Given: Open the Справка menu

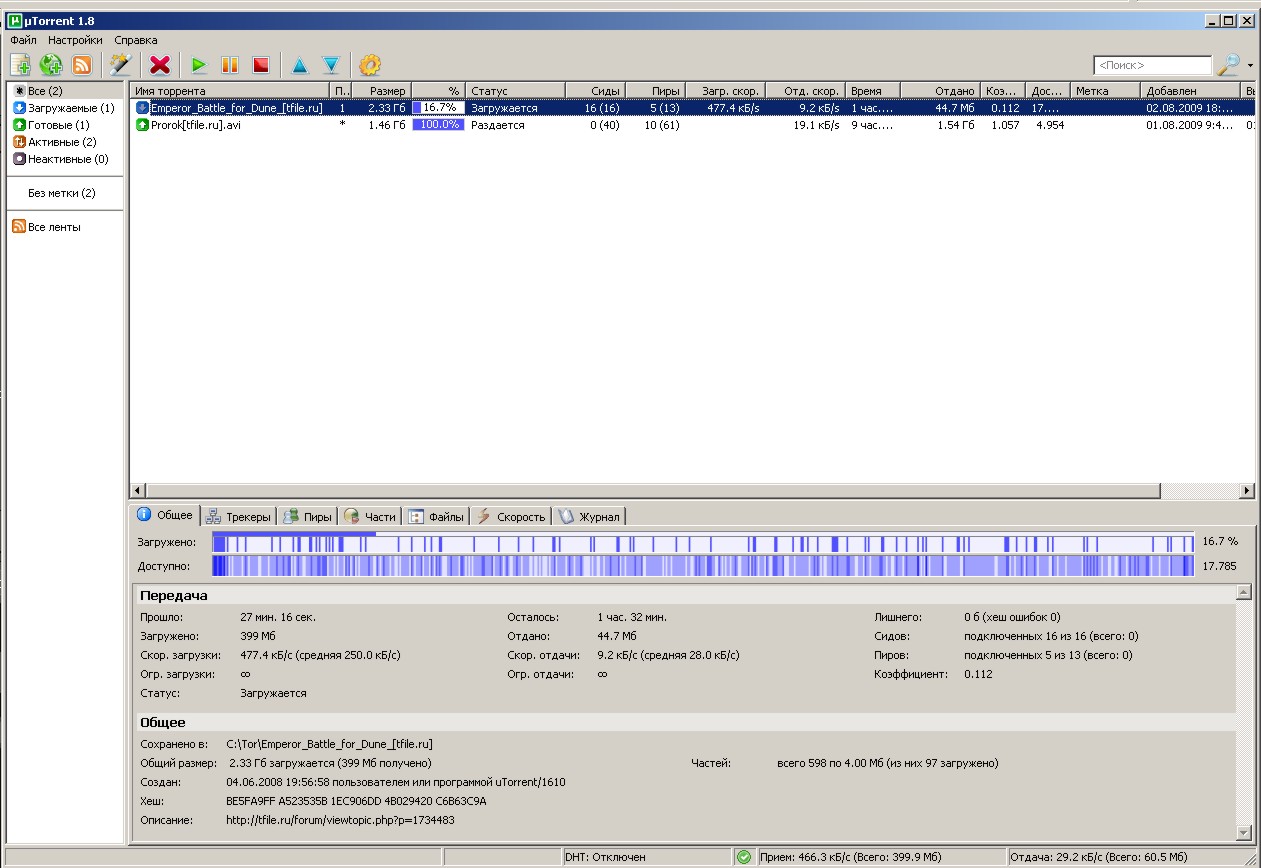Looking at the screenshot, I should [x=135, y=40].
